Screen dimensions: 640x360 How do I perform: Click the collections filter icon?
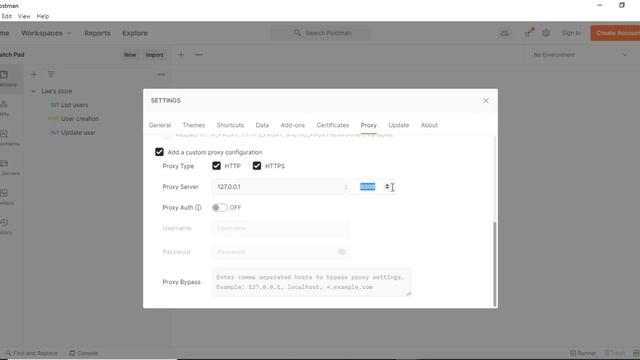tap(51, 75)
